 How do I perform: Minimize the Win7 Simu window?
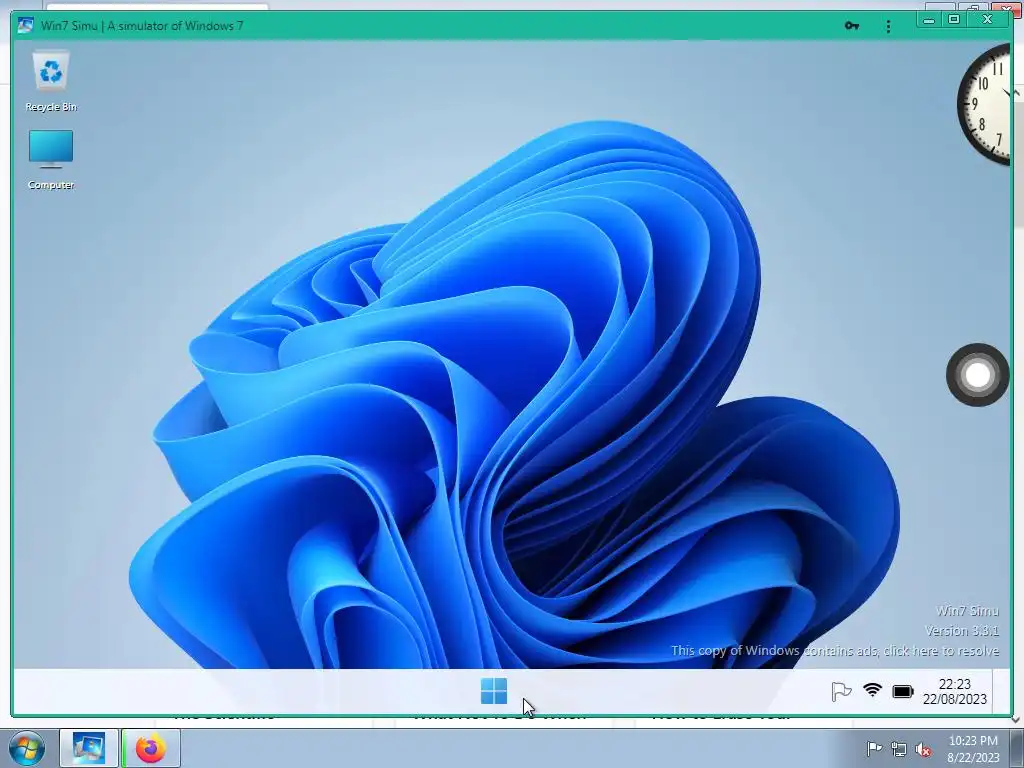pos(929,20)
